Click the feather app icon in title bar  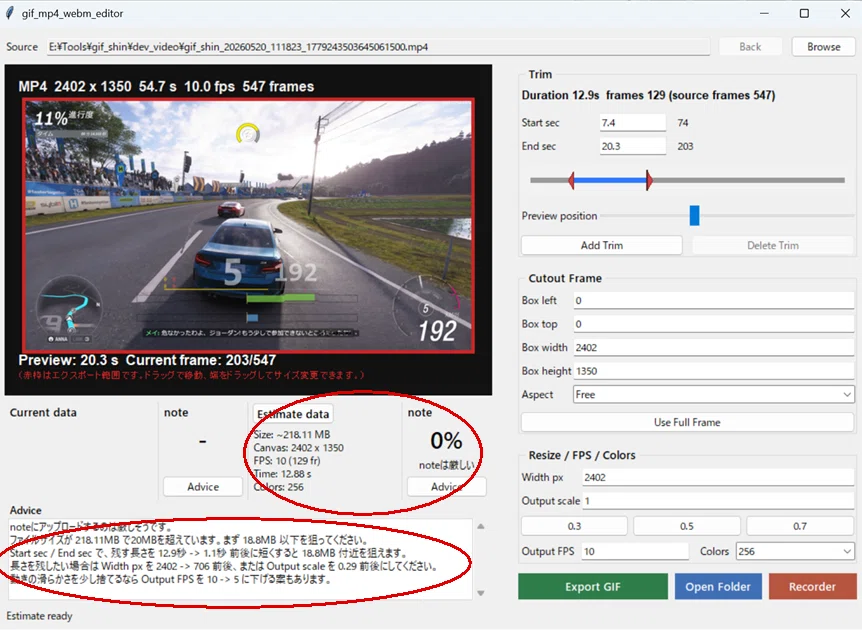tap(9, 13)
